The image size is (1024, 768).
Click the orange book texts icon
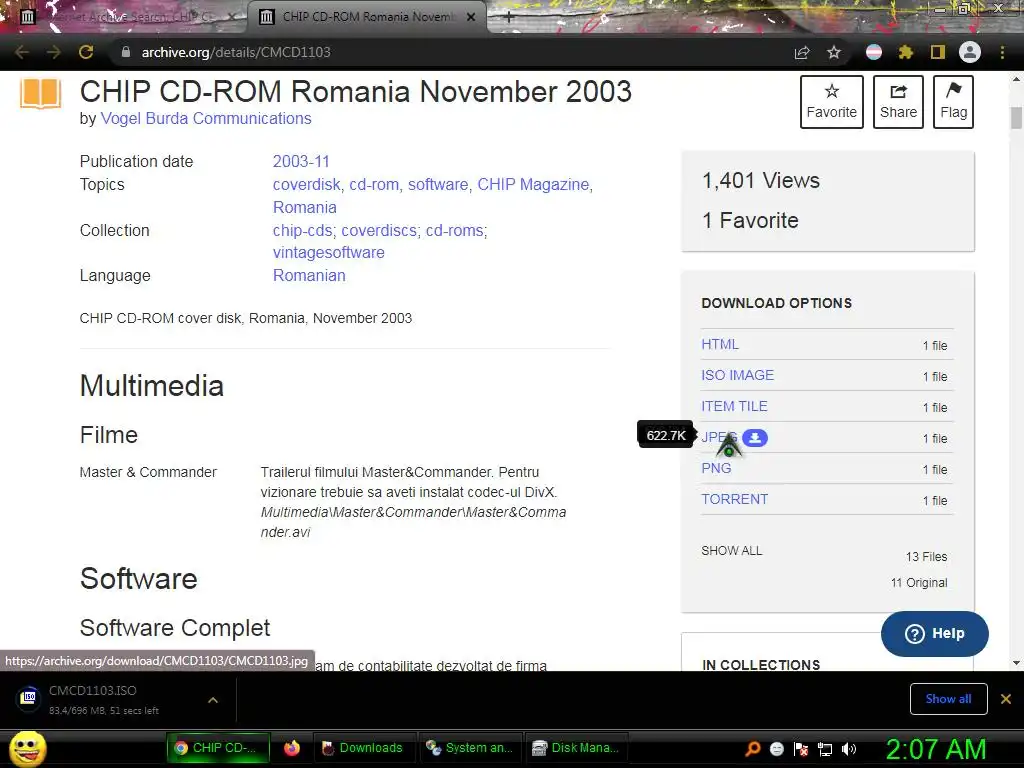point(40,94)
